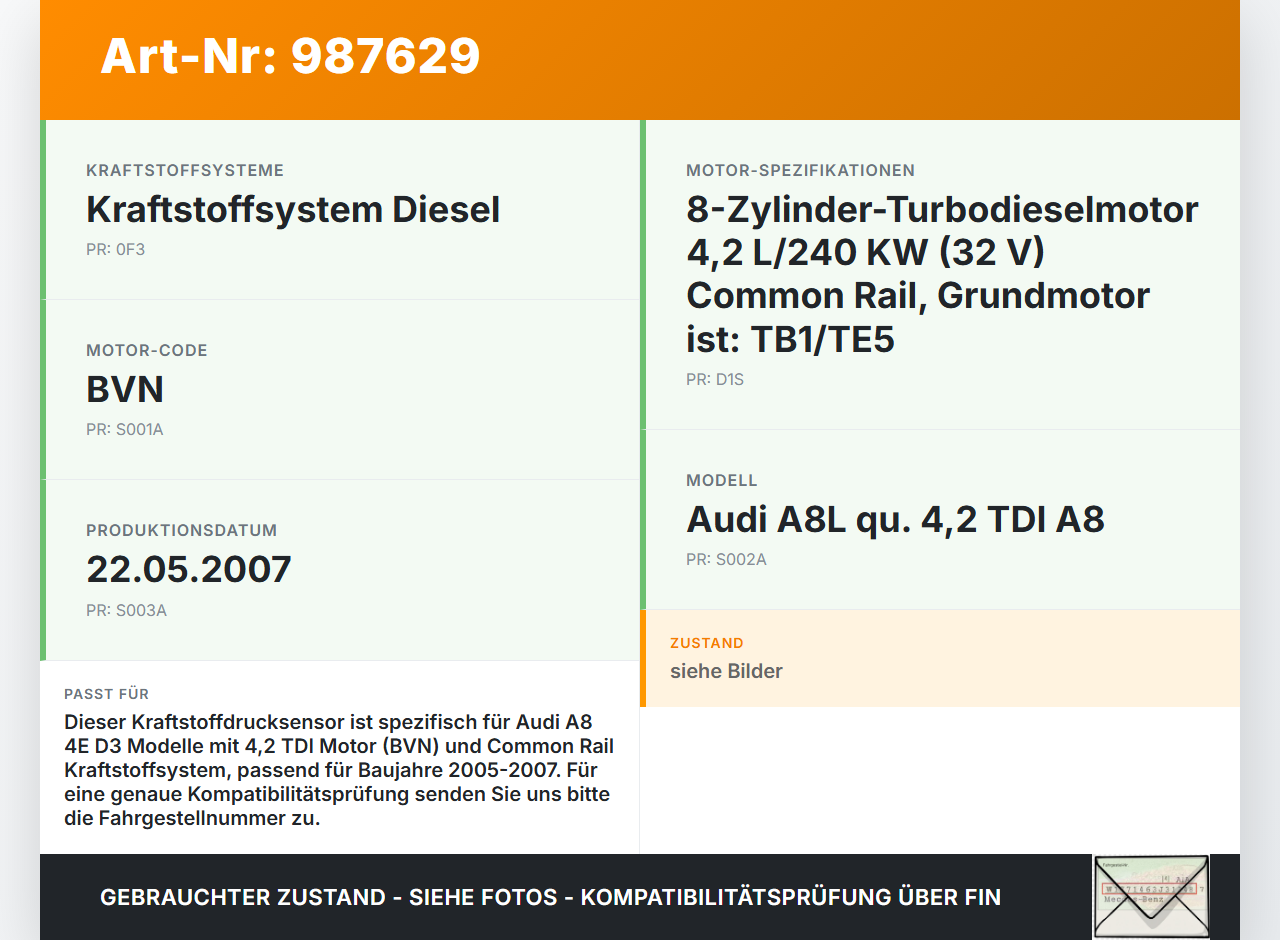Viewport: 1280px width, 940px height.
Task: Select the PR: S001A code label
Action: pyautogui.click(x=125, y=429)
